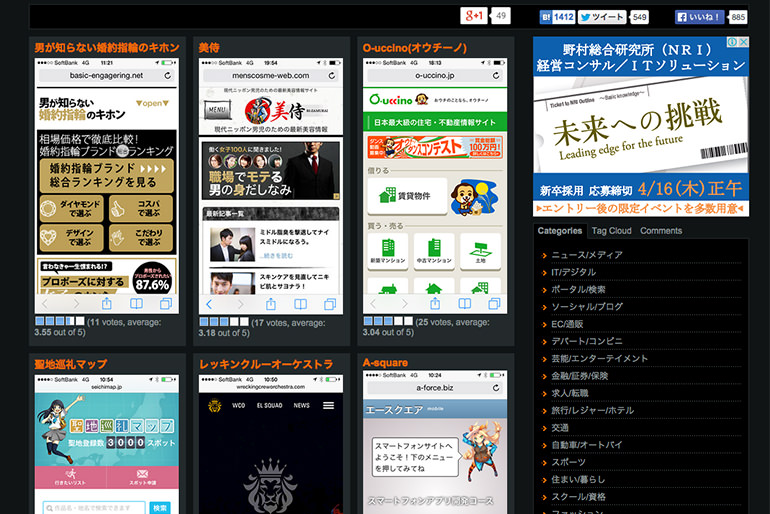Click menscosme-web.com screenshot thumbnail
770x514 pixels.
[271, 186]
